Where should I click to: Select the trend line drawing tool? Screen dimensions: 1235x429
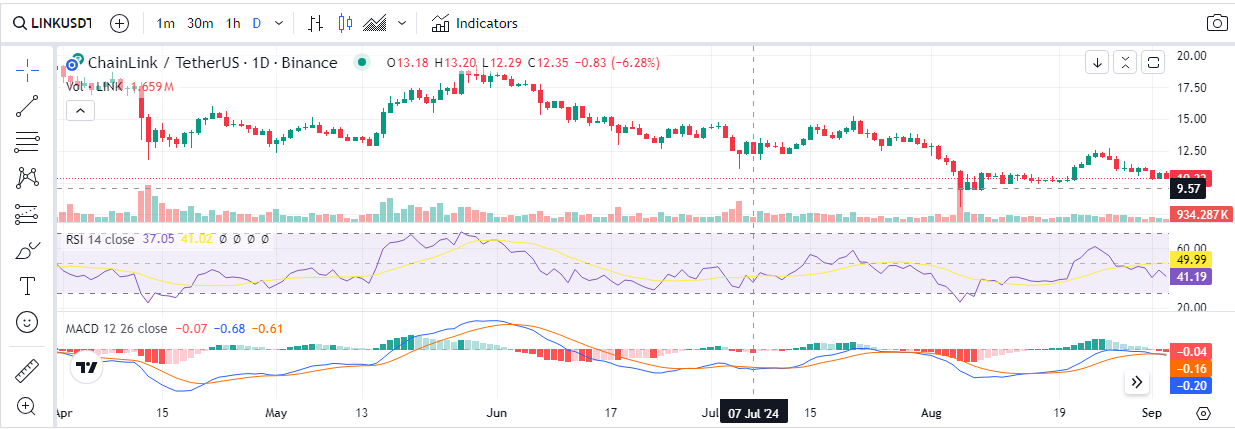27,105
